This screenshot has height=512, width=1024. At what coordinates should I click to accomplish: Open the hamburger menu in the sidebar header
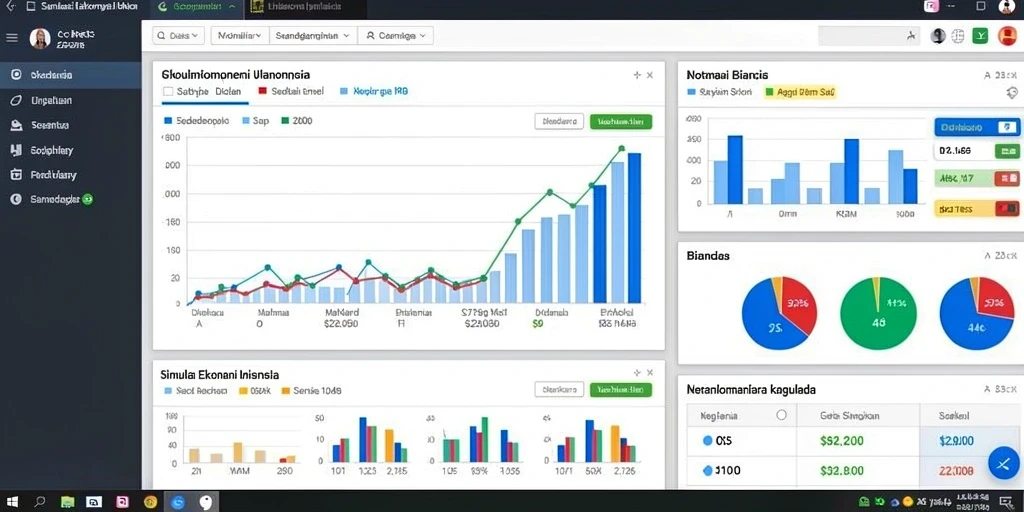(12, 38)
